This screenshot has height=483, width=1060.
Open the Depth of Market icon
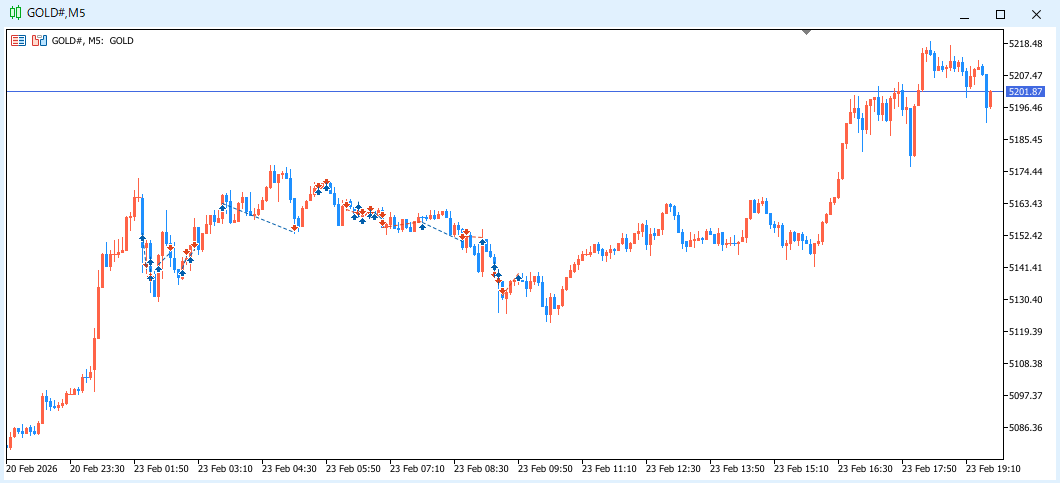pos(39,41)
